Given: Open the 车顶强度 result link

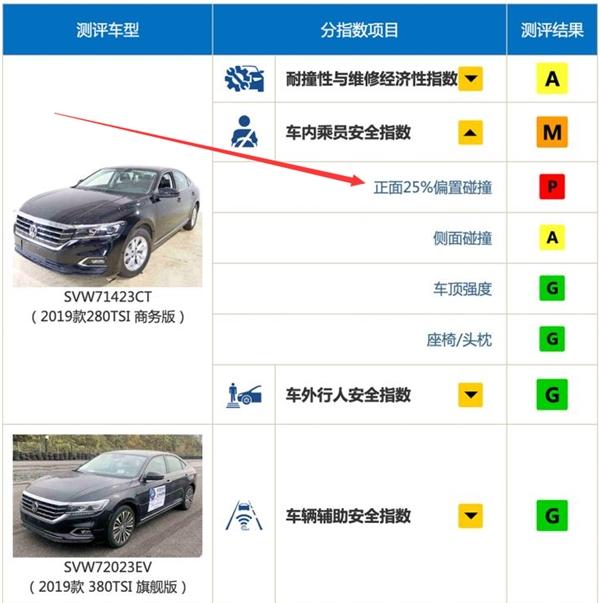Looking at the screenshot, I should click(x=463, y=289).
